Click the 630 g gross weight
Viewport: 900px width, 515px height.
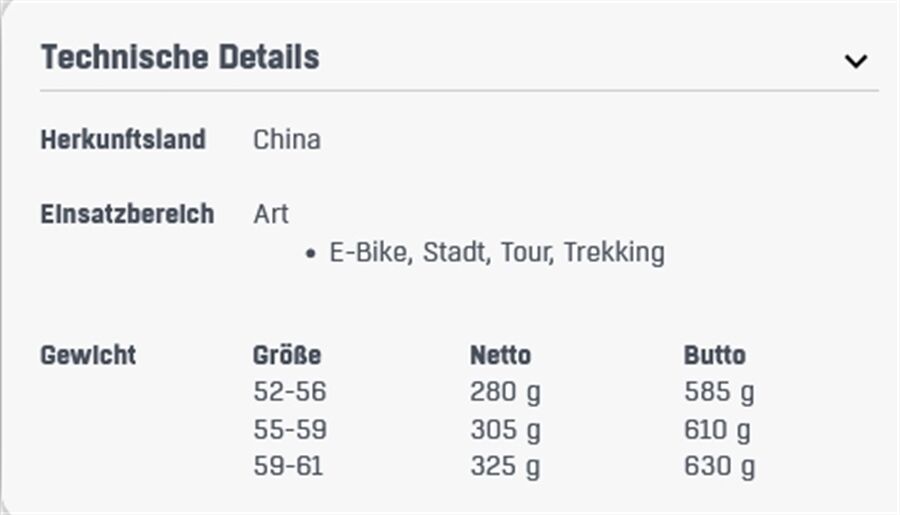point(719,467)
